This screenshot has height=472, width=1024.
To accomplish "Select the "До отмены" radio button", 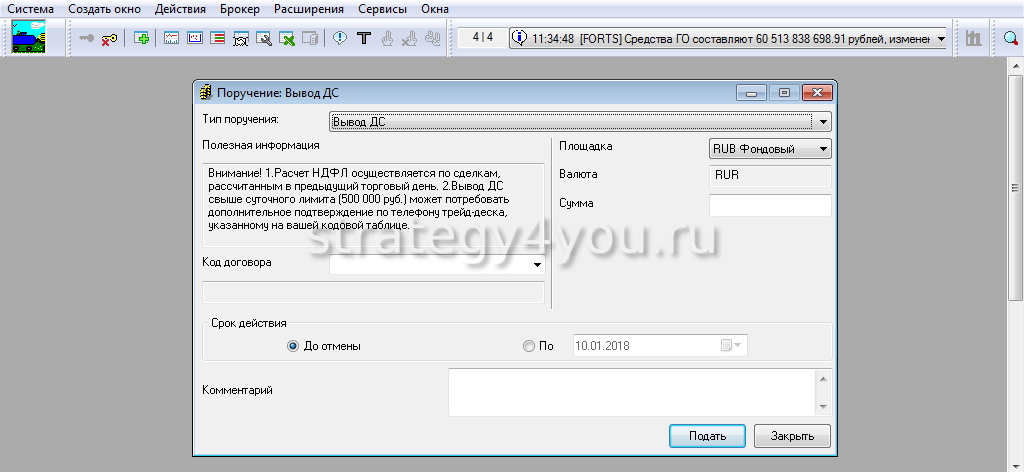I will point(293,346).
